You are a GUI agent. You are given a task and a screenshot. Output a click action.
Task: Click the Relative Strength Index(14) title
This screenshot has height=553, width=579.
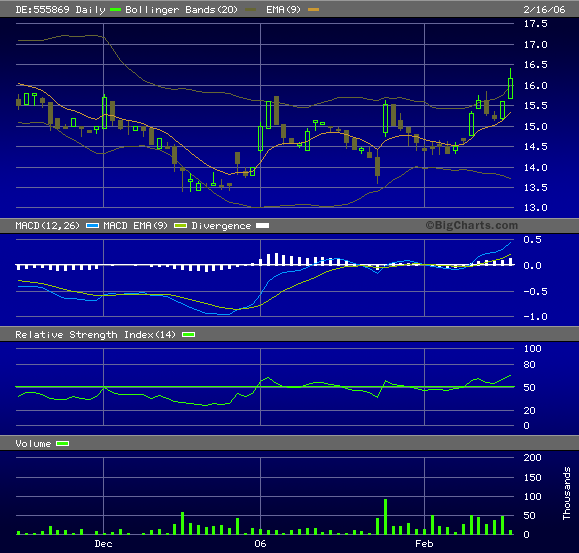(x=95, y=334)
